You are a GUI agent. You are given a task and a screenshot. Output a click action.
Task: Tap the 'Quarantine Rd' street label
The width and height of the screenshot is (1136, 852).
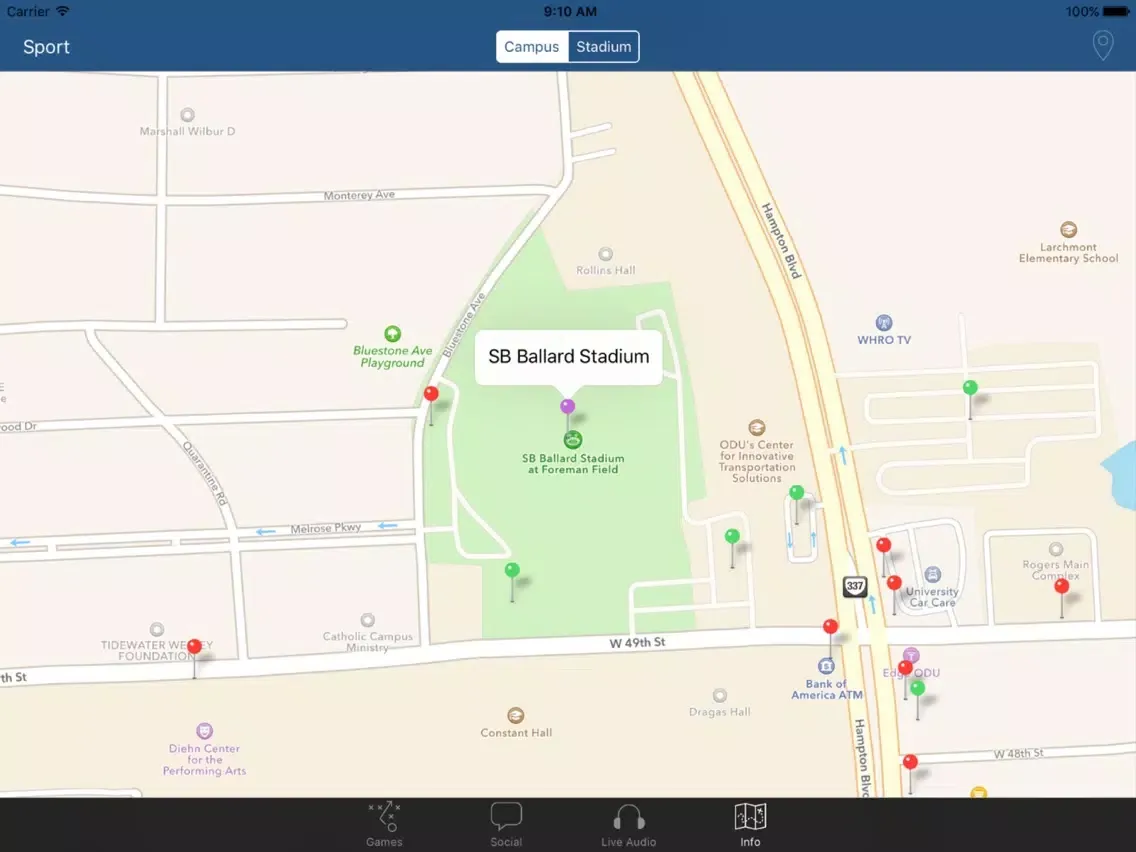[x=205, y=473]
